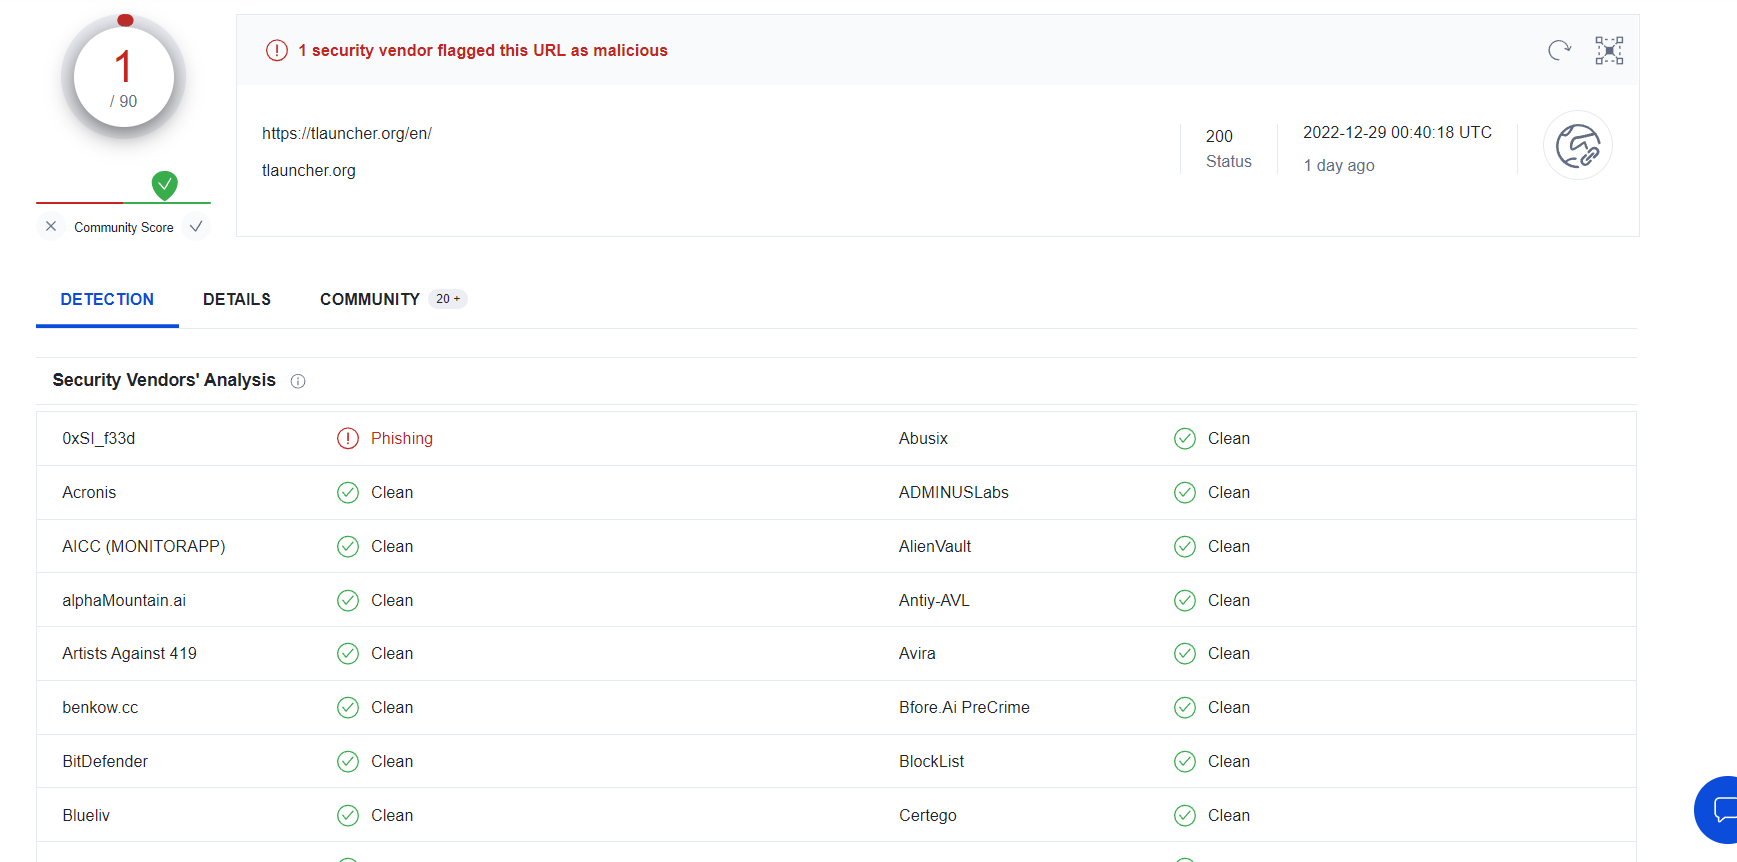The height and width of the screenshot is (862, 1737).
Task: Click the URL globe link icon
Action: 1578,146
